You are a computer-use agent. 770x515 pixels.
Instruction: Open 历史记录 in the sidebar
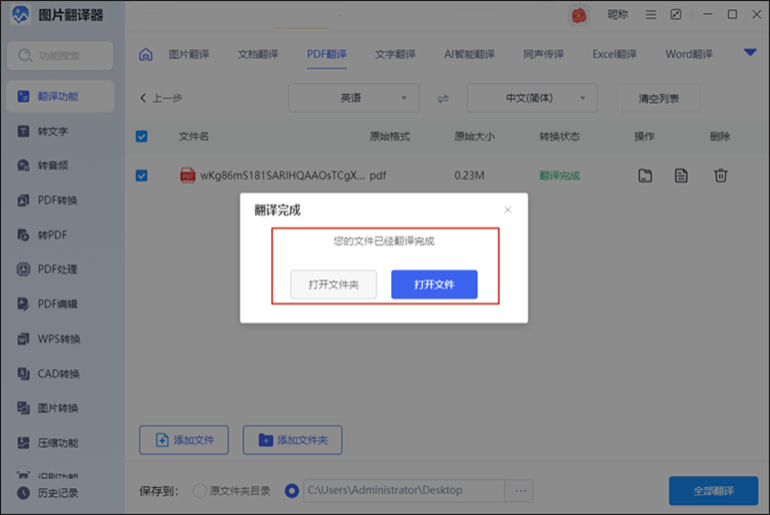(x=48, y=492)
